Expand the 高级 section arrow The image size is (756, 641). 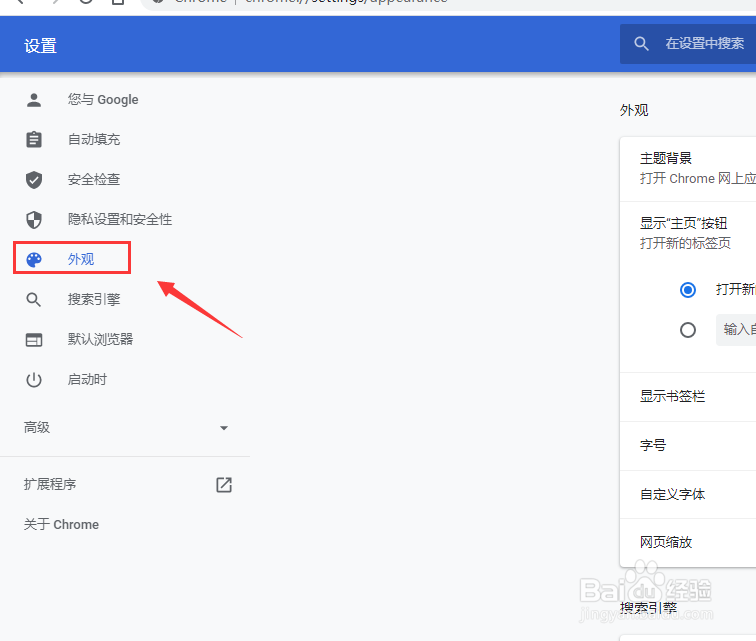[x=224, y=428]
